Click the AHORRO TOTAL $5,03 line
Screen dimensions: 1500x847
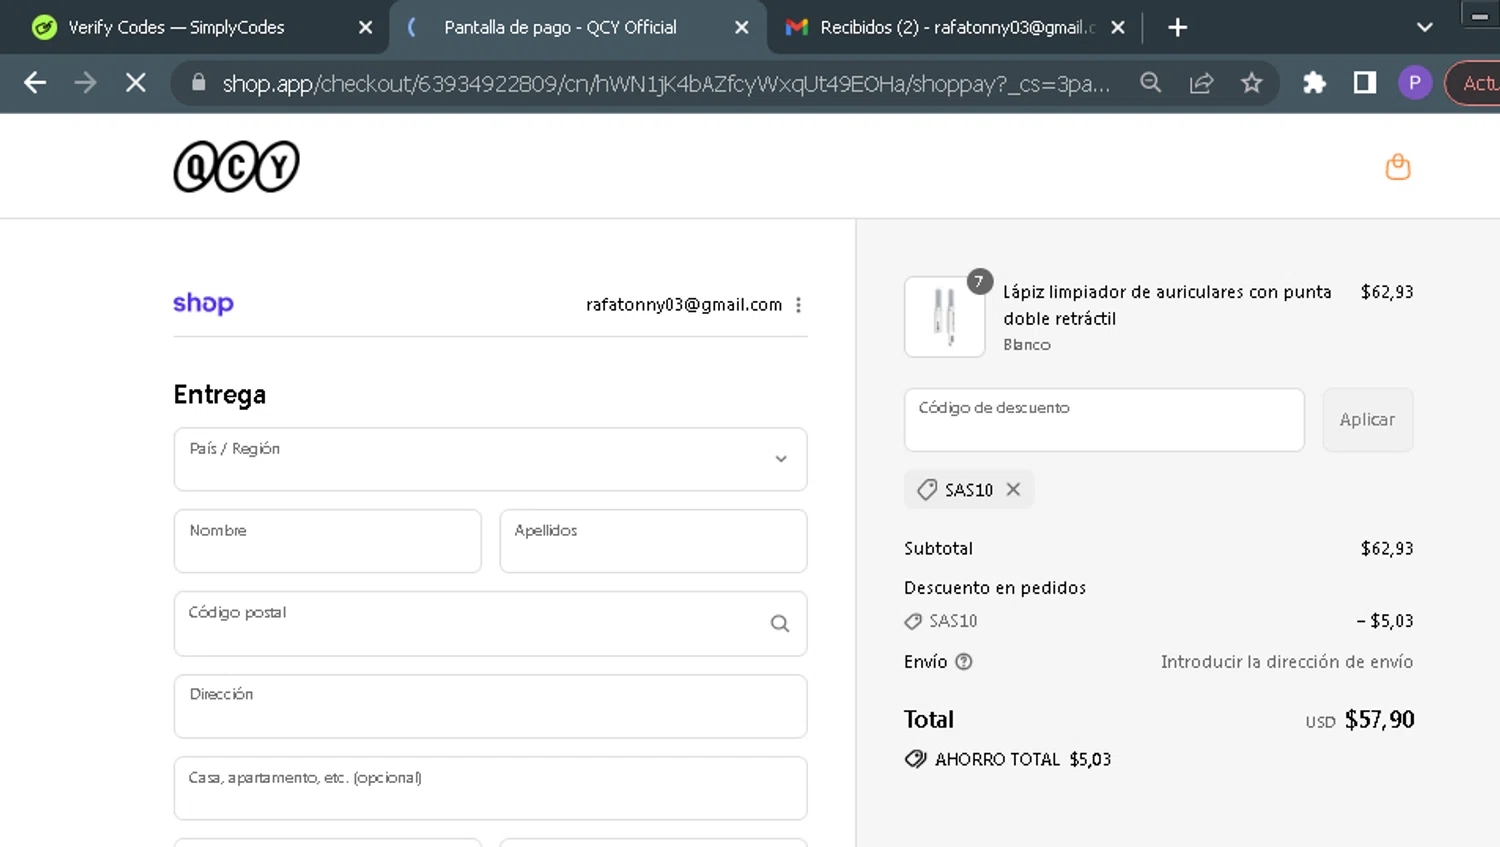[1007, 759]
